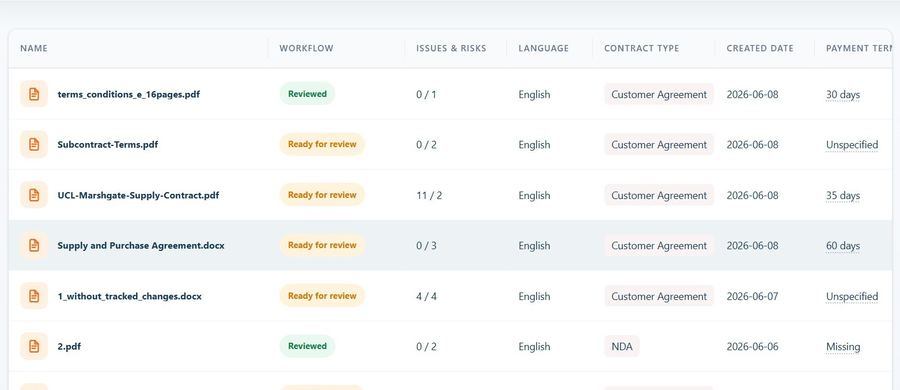
Task: Click 'English' language for Subcontract-Terms.pdf
Action: (534, 145)
